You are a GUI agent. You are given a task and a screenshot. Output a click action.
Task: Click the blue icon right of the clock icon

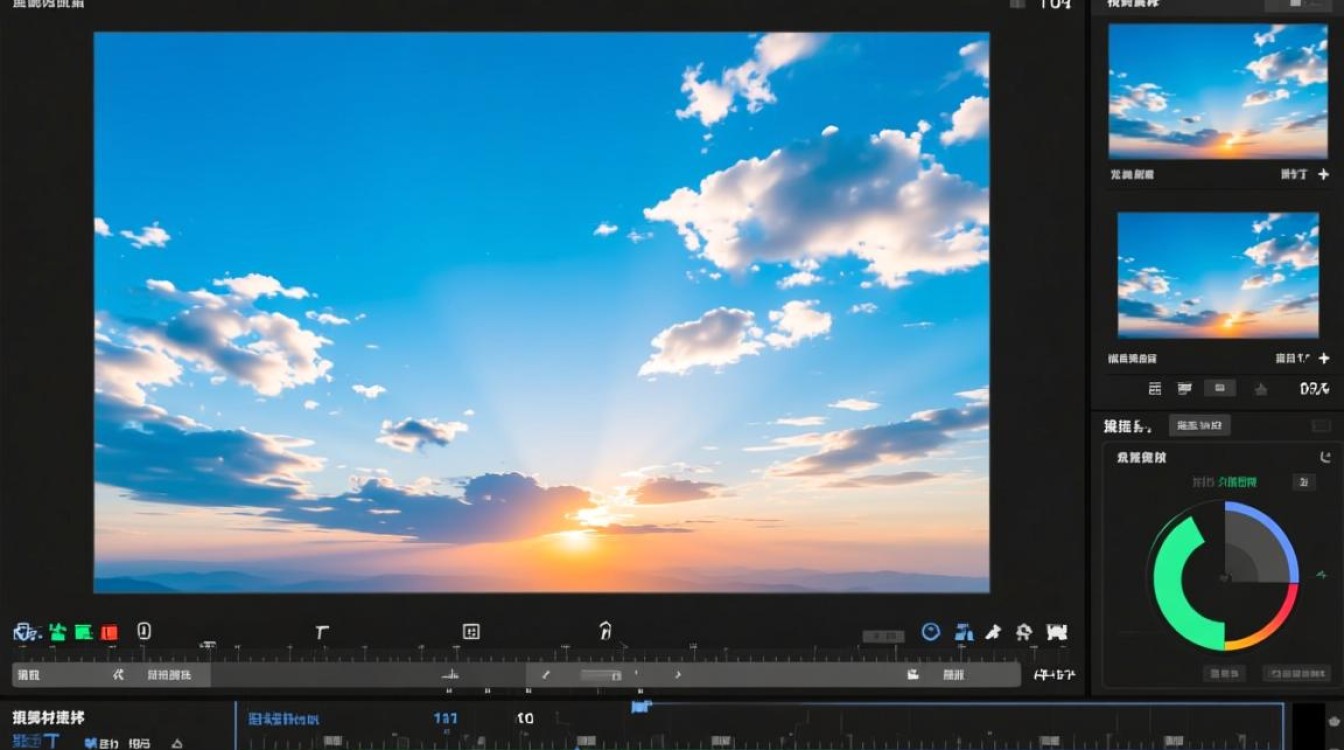(x=964, y=632)
